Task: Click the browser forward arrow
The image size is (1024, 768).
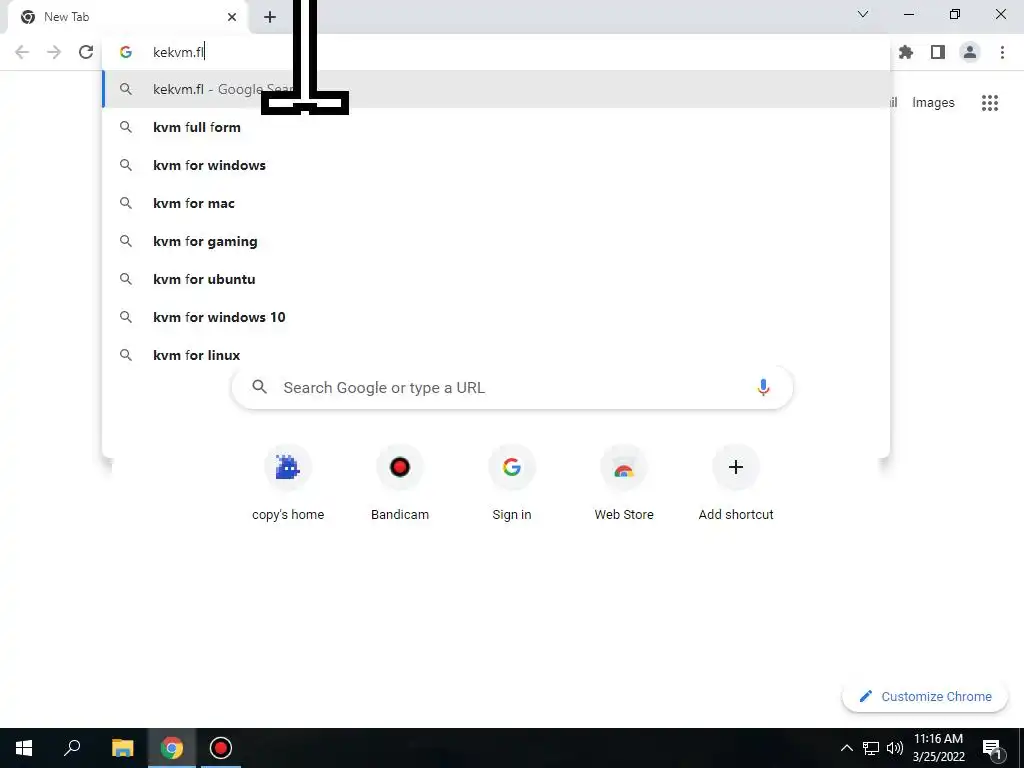Action: coord(54,52)
